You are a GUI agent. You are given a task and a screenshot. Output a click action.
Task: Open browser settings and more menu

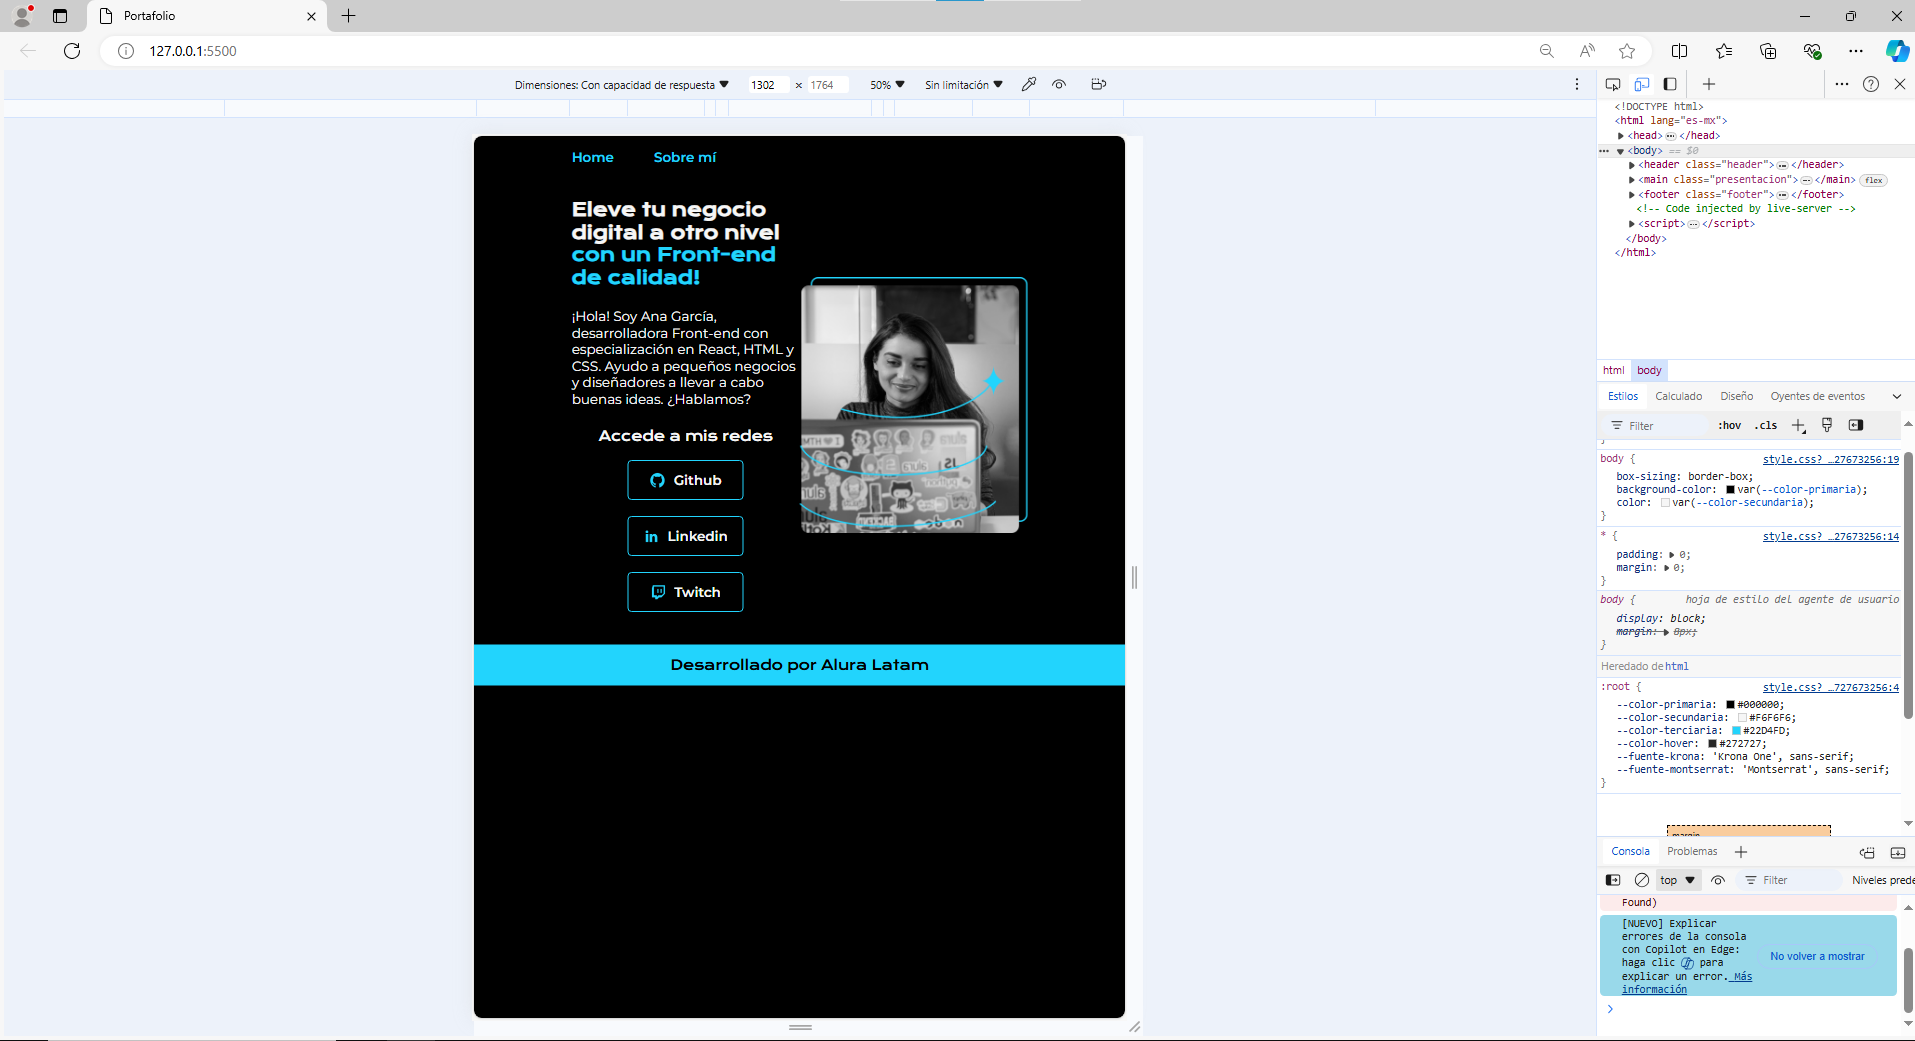[x=1856, y=51]
